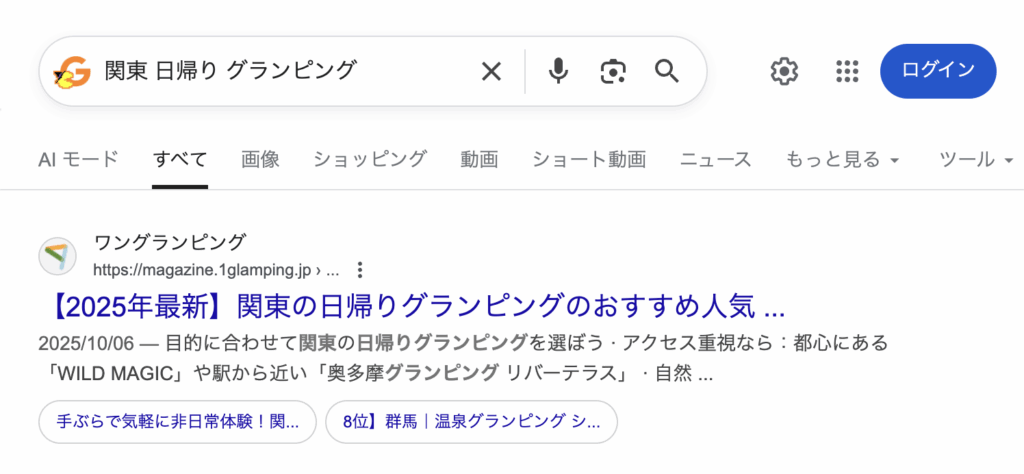Click the 8位】群馬｜温泉グランピング chip
Image resolution: width=1024 pixels, height=474 pixels.
pos(471,422)
